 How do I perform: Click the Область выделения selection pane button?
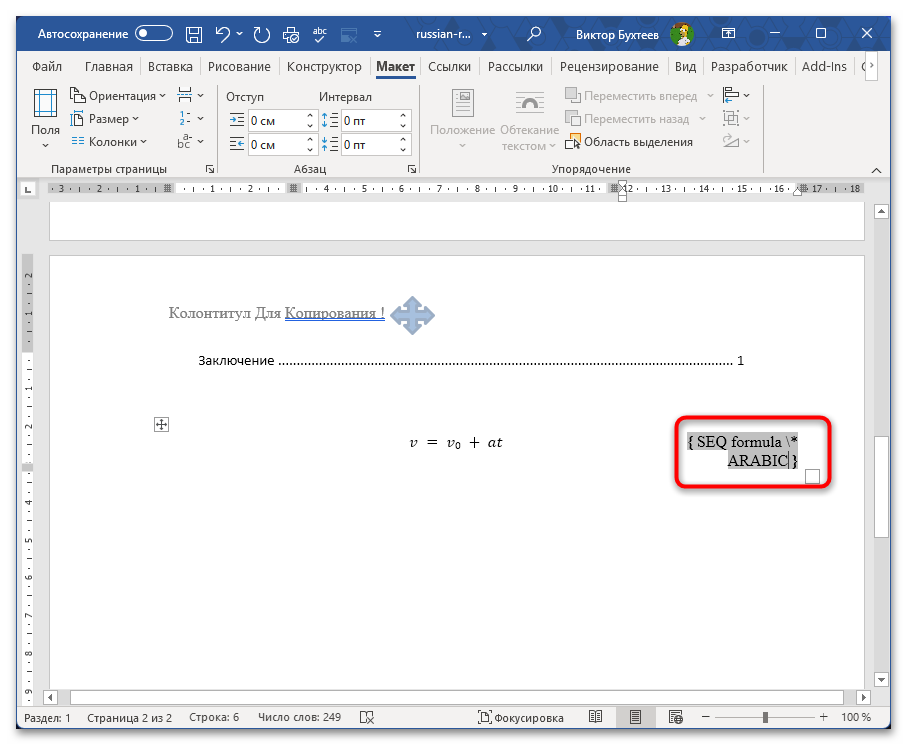pyautogui.click(x=629, y=142)
